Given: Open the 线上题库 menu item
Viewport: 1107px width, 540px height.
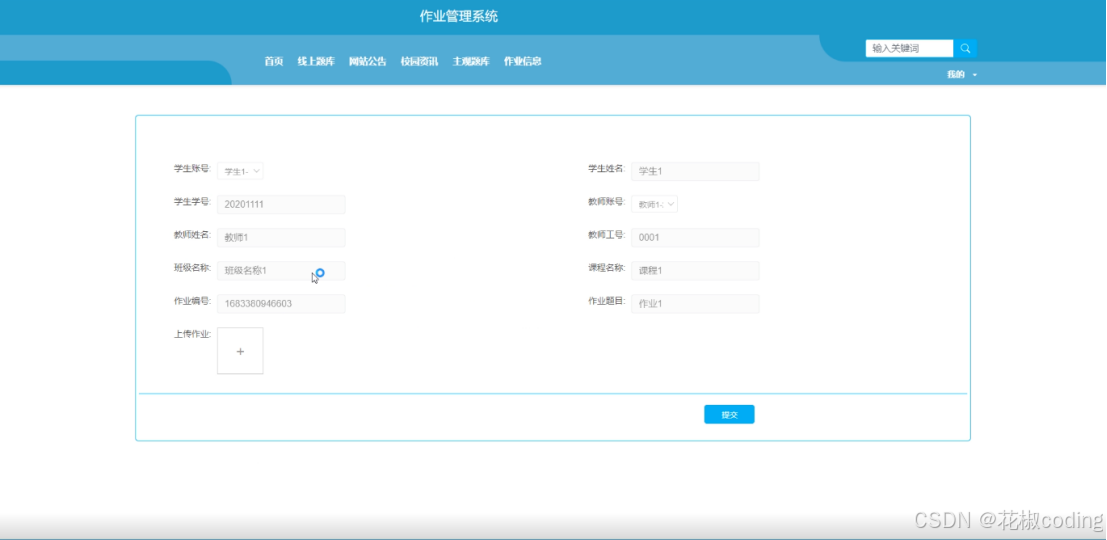Looking at the screenshot, I should [316, 61].
